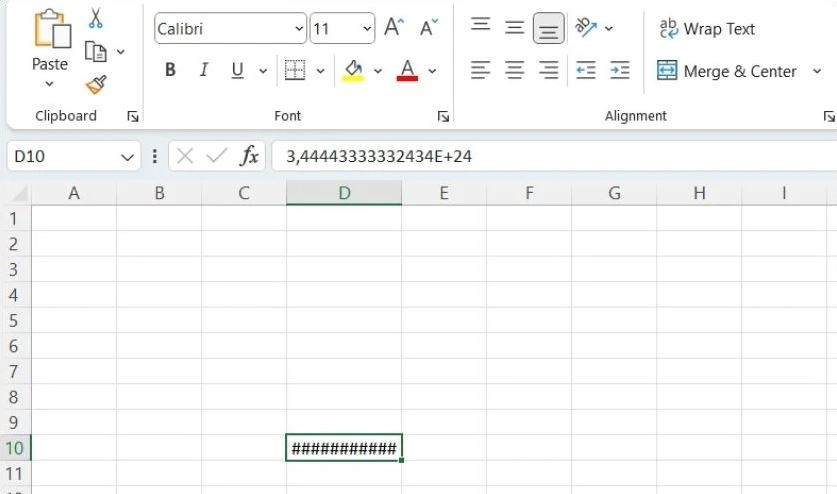837x494 pixels.
Task: Toggle Wrap Text
Action: 707,28
